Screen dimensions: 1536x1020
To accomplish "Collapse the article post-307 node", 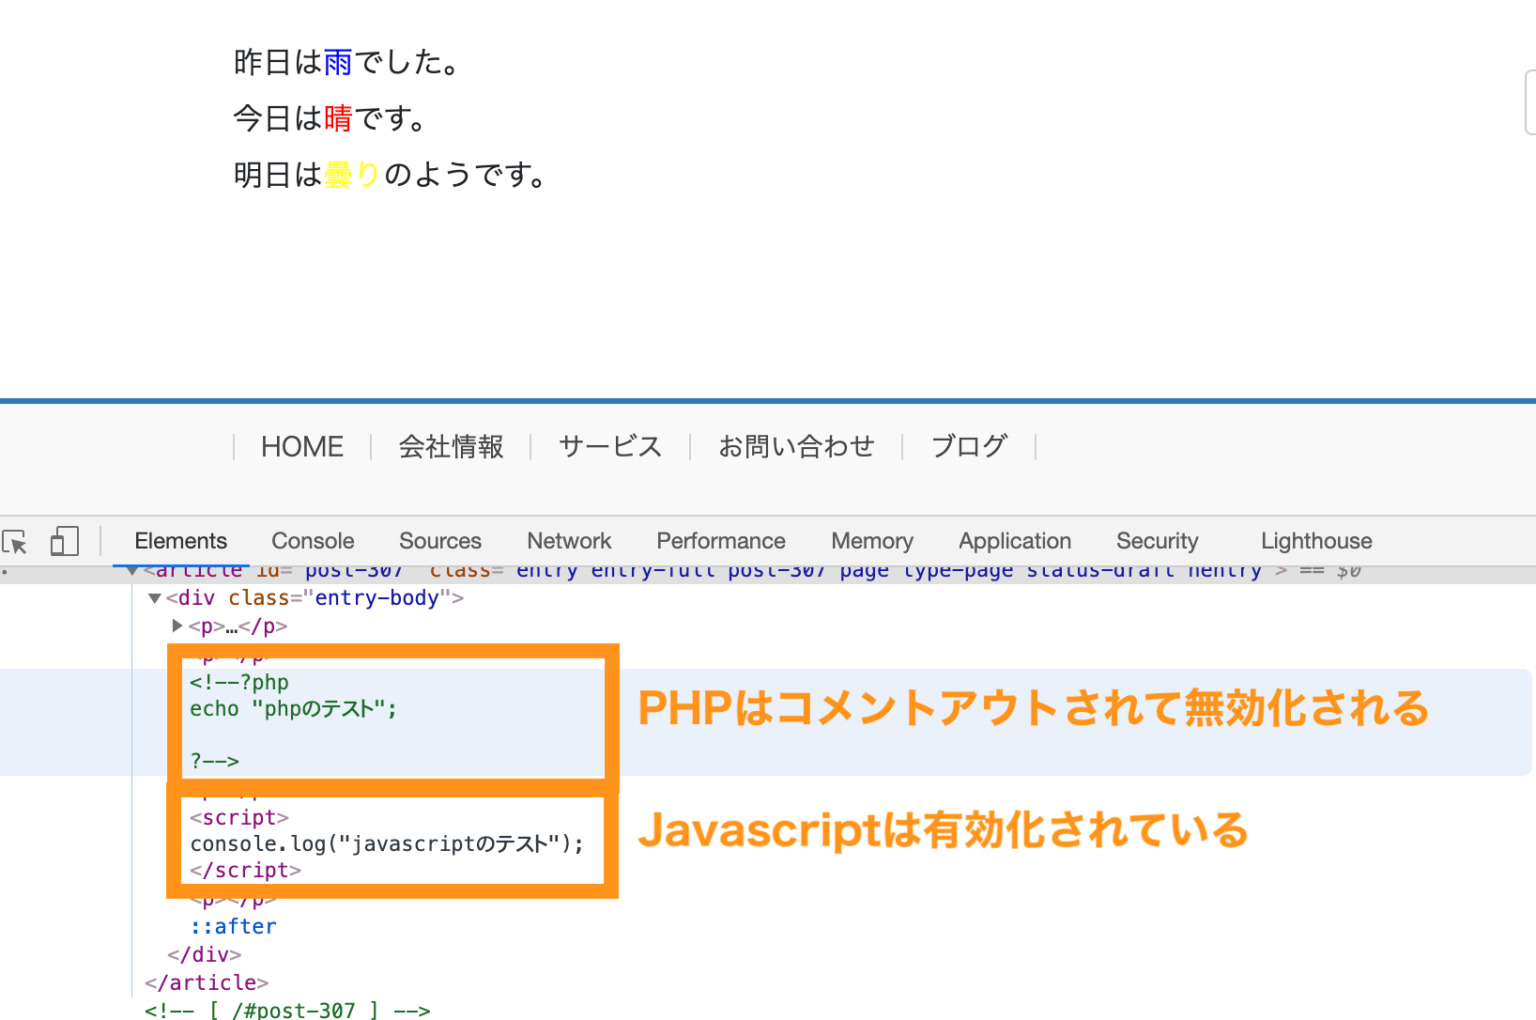I will pos(132,569).
